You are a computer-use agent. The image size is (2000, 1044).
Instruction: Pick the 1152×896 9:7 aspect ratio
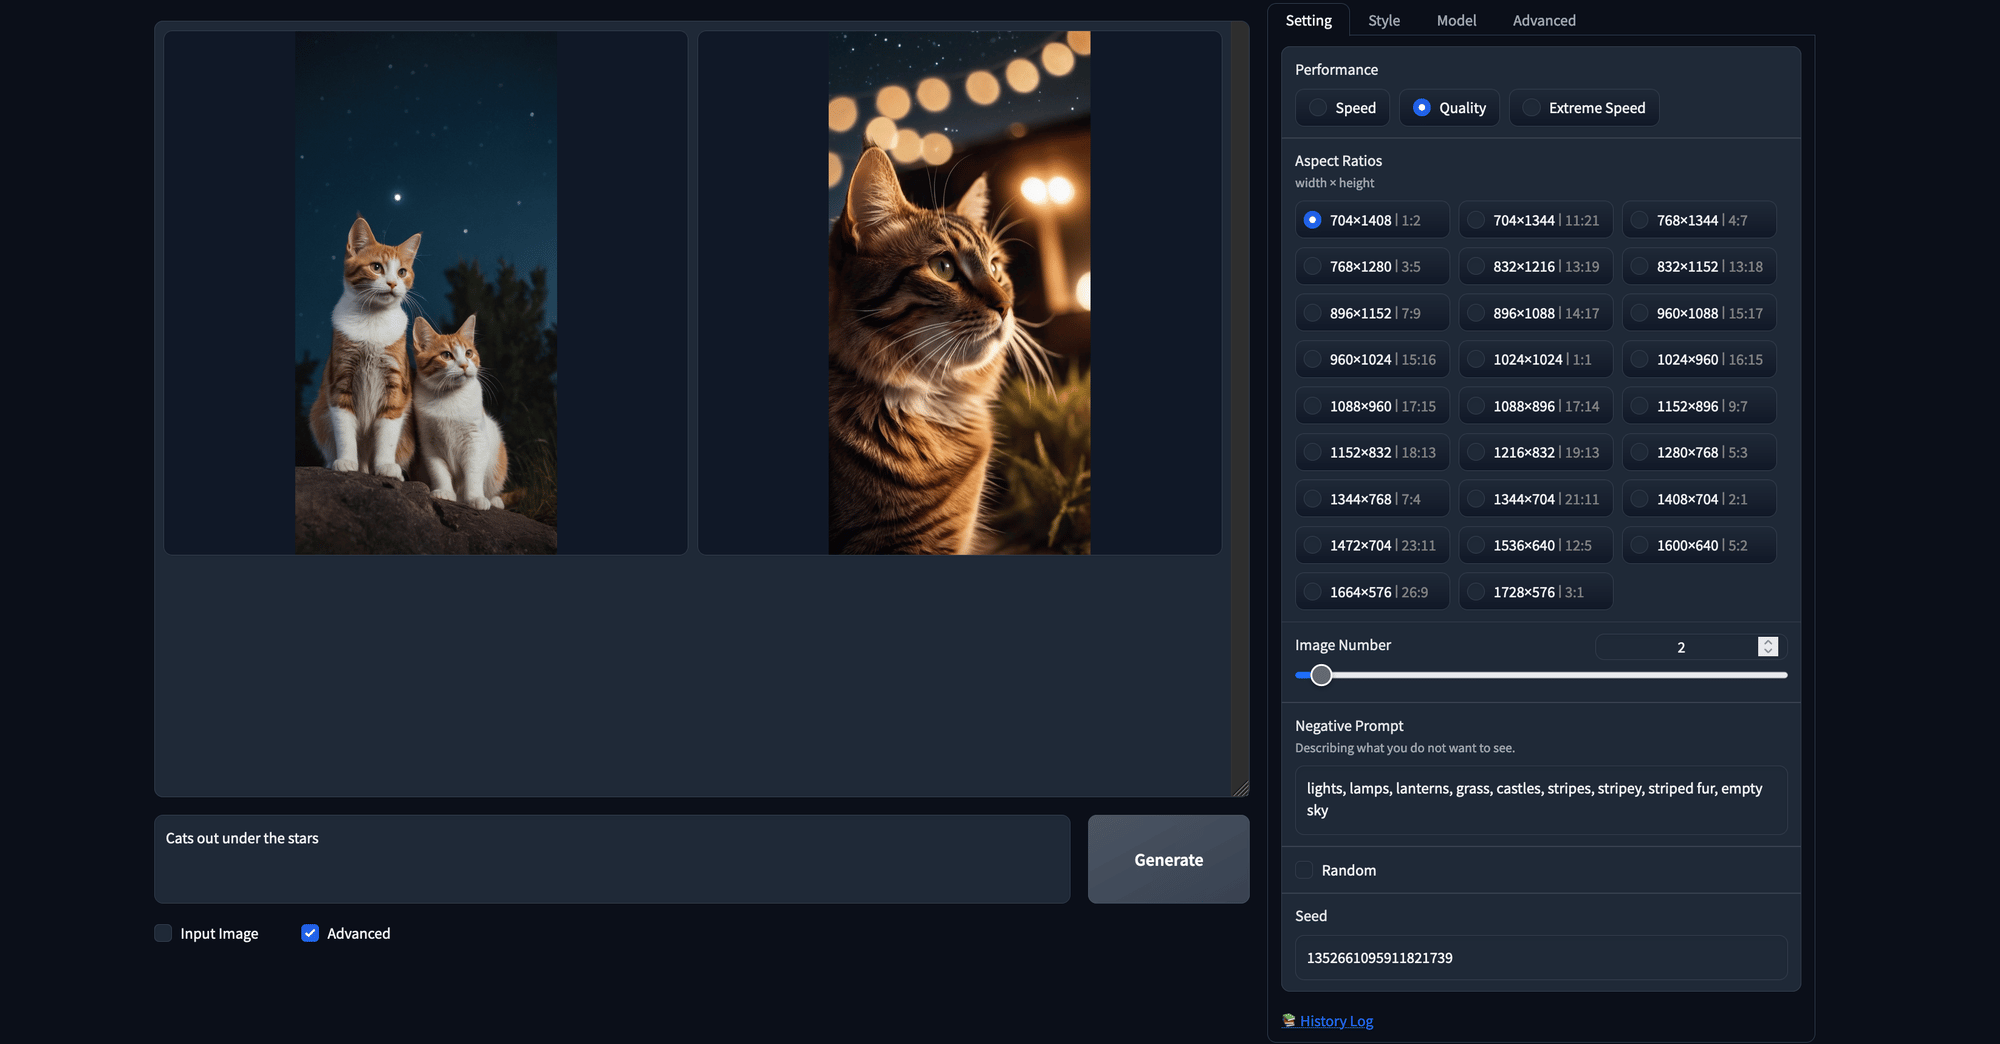[1699, 406]
